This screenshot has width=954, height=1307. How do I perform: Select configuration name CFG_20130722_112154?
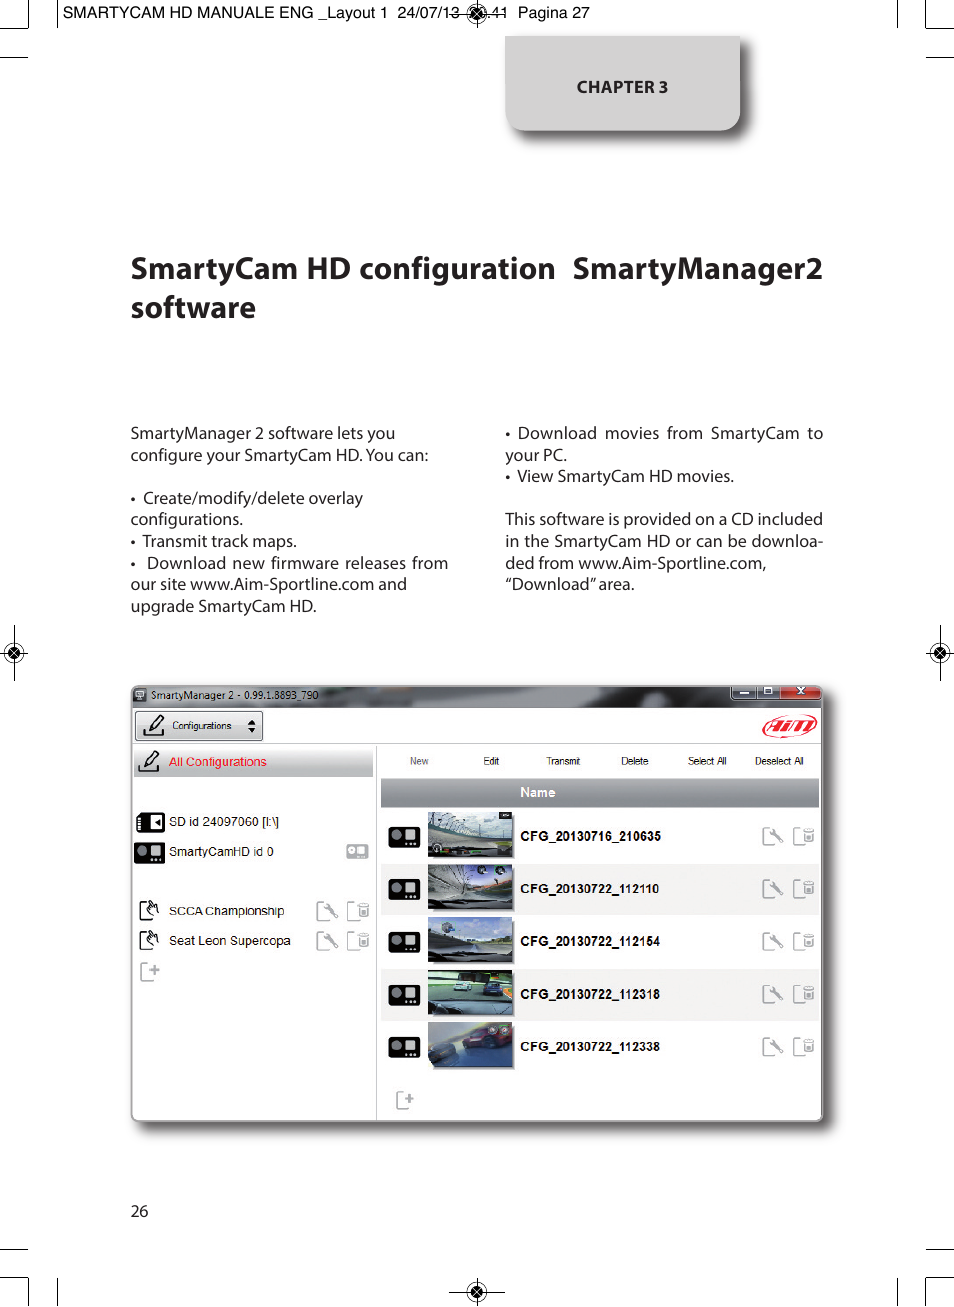(590, 941)
